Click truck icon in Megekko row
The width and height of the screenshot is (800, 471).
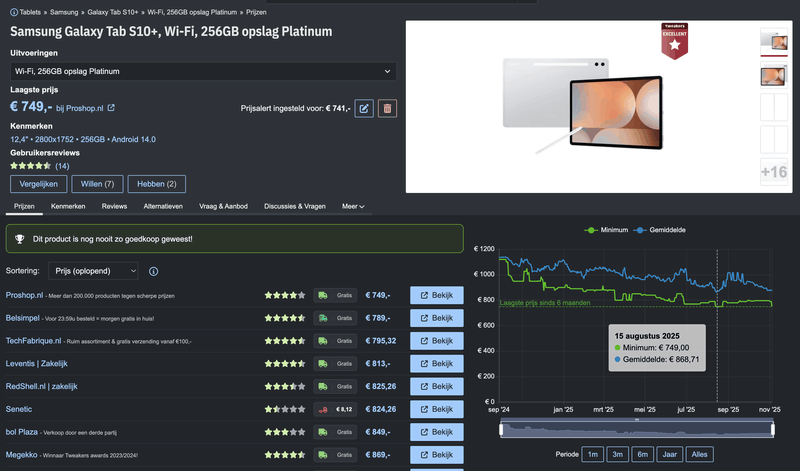323,455
